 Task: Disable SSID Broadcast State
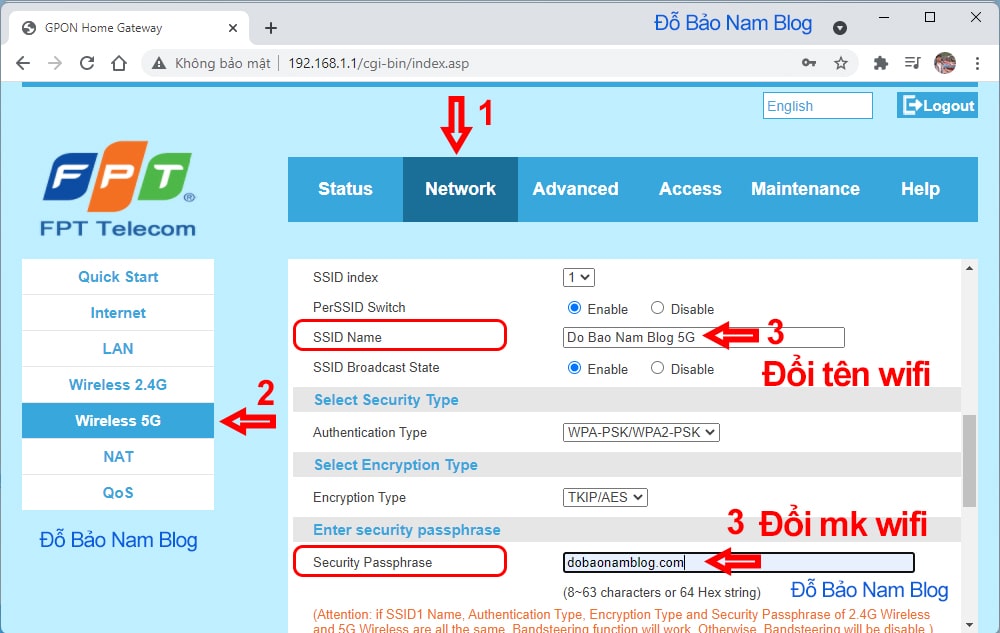(657, 368)
